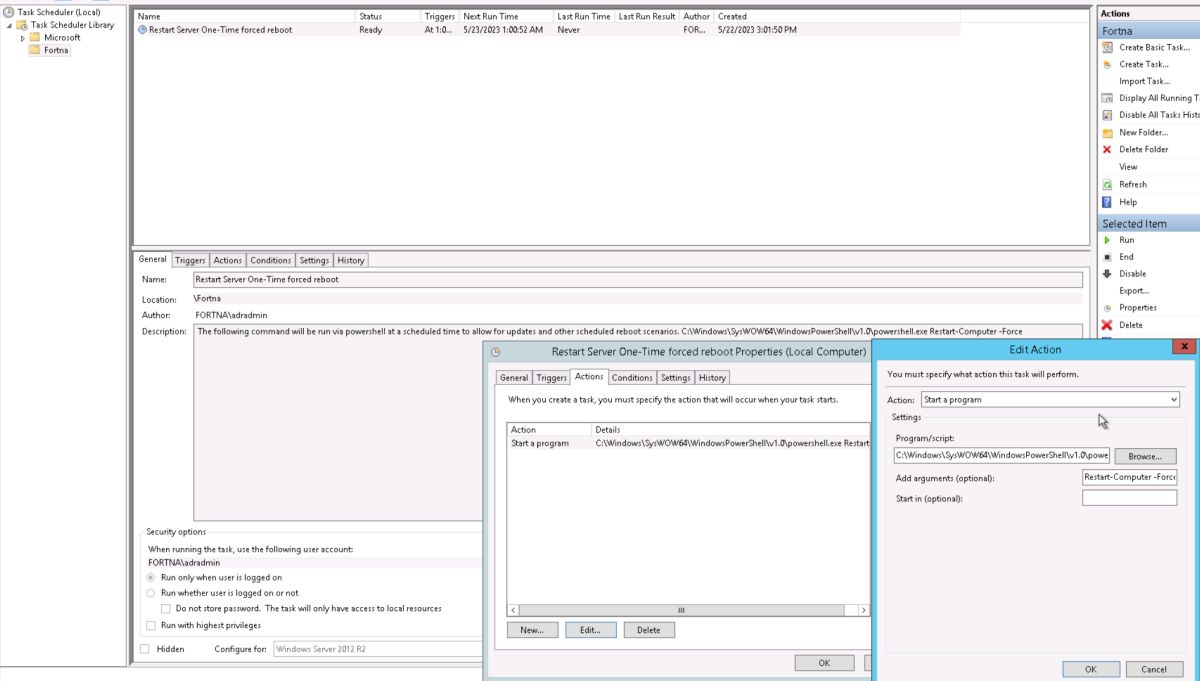Click the Next Run Time column header
1200x681 pixels.
click(x=507, y=17)
